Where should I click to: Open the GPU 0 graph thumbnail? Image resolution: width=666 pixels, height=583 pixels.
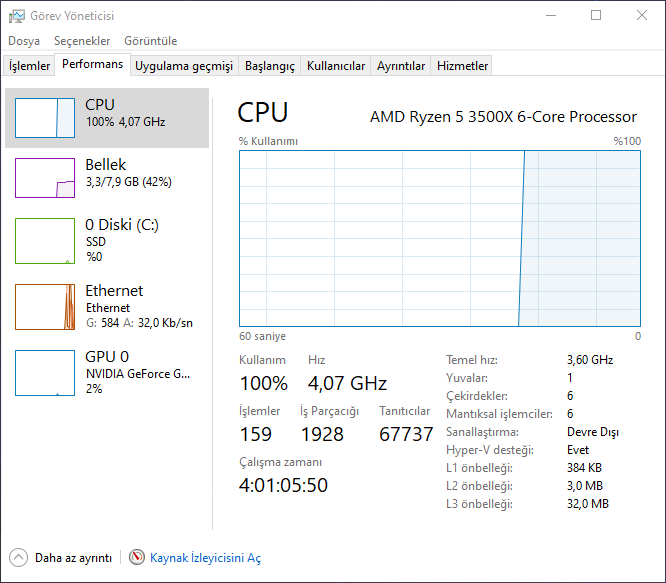45,372
